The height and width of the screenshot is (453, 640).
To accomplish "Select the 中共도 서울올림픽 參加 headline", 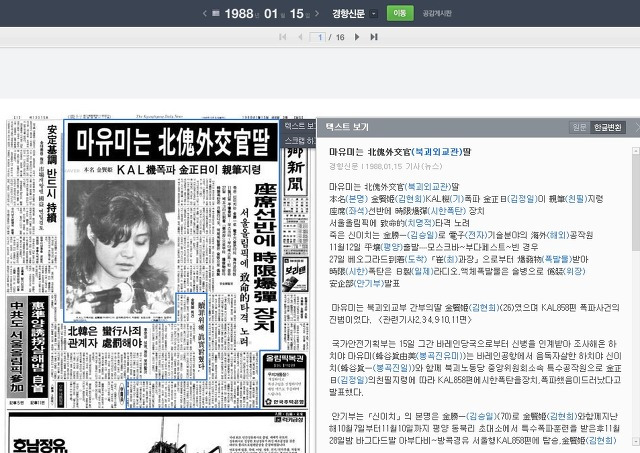I will tap(17, 346).
